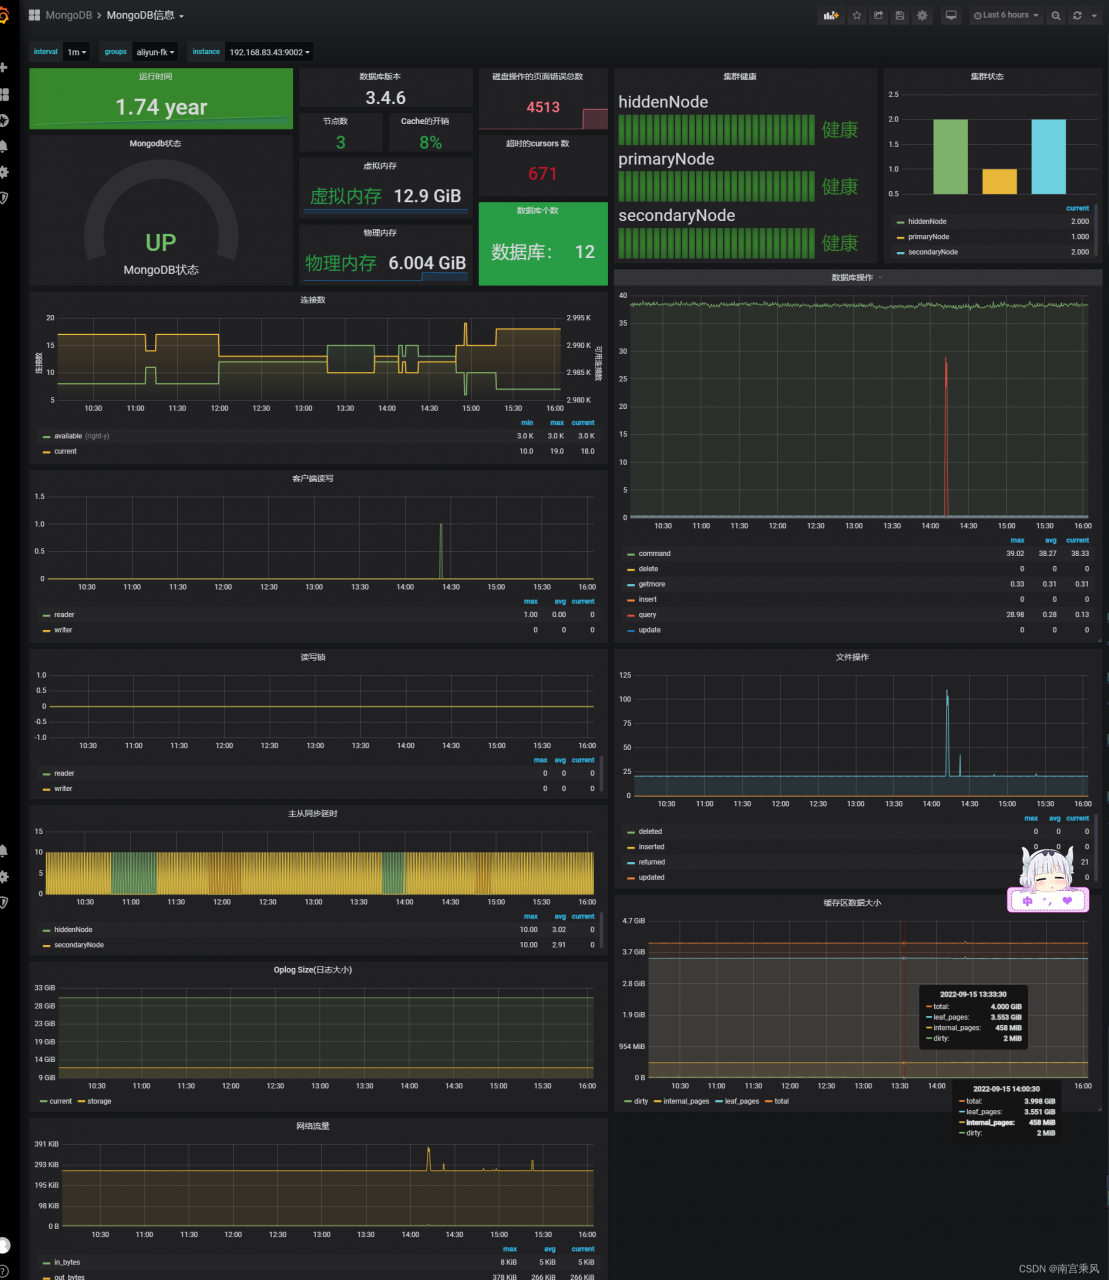Open the time picker showing Last 6 hours
Screen dimensions: 1109x1280
pyautogui.click(x=1007, y=16)
